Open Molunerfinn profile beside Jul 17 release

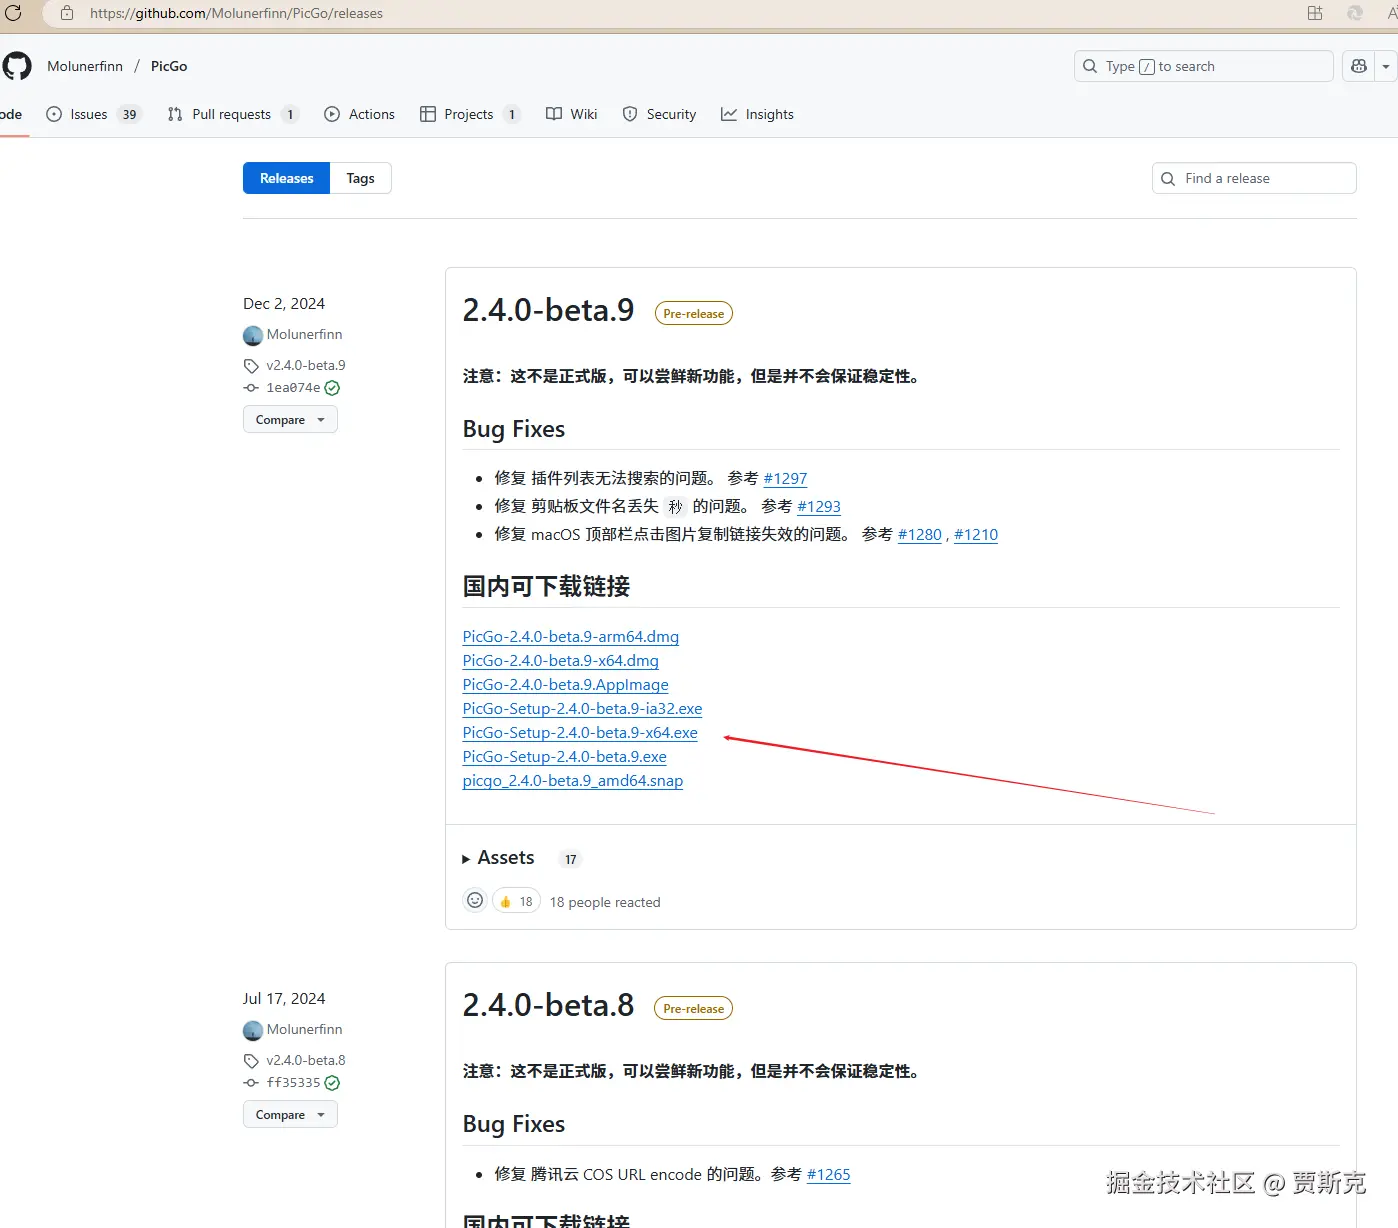click(304, 1029)
